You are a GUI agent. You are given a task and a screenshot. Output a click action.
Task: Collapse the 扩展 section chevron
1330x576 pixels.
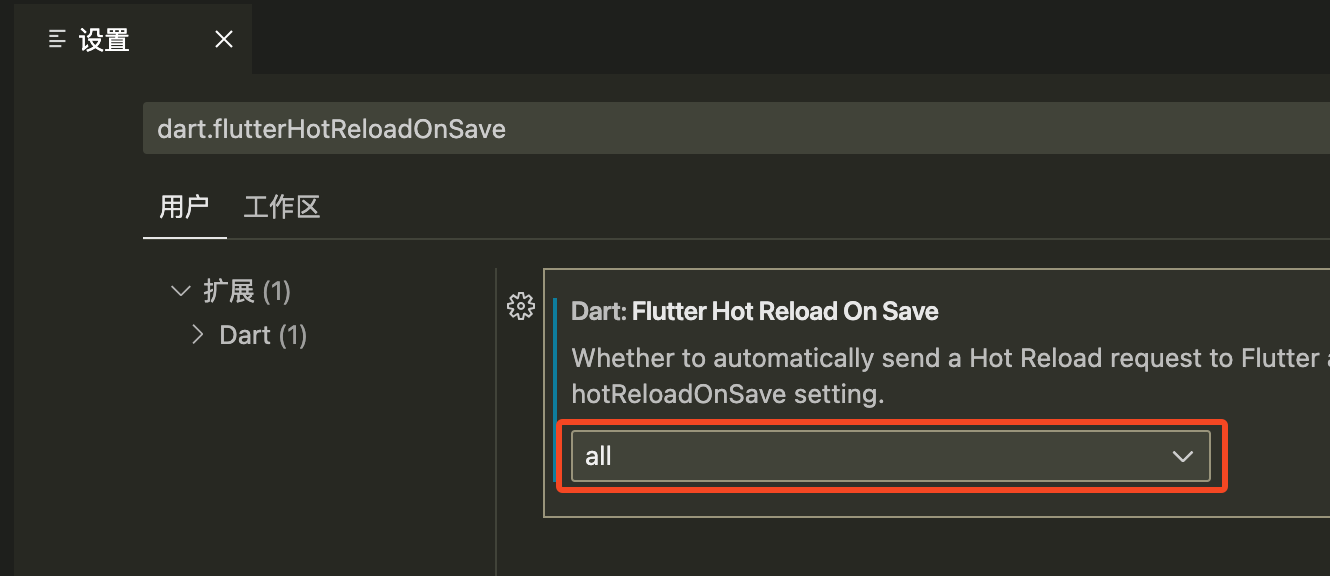click(x=181, y=291)
